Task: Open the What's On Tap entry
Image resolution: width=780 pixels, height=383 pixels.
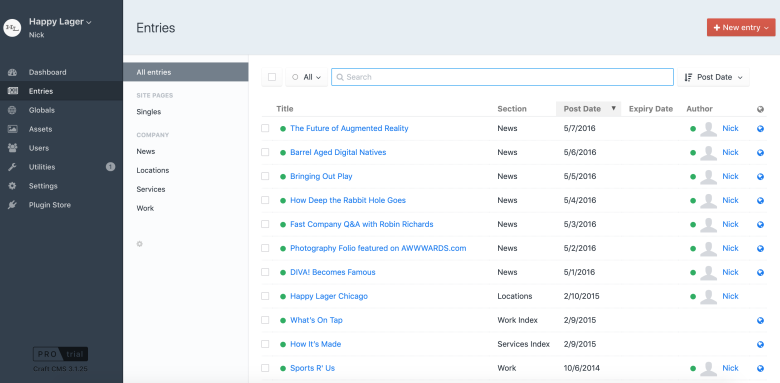Action: click(316, 320)
